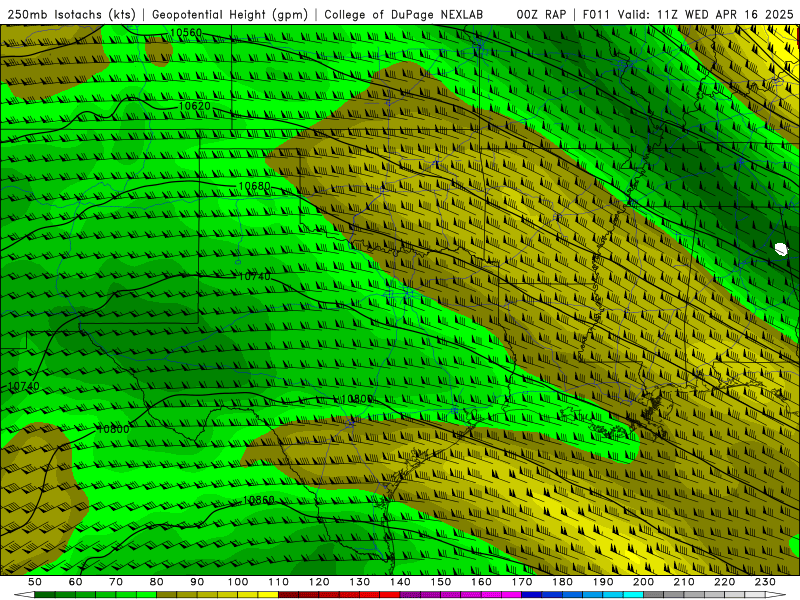The height and width of the screenshot is (600, 800).
Task: Click the "F011" forecast hour label
Action: coord(596,14)
